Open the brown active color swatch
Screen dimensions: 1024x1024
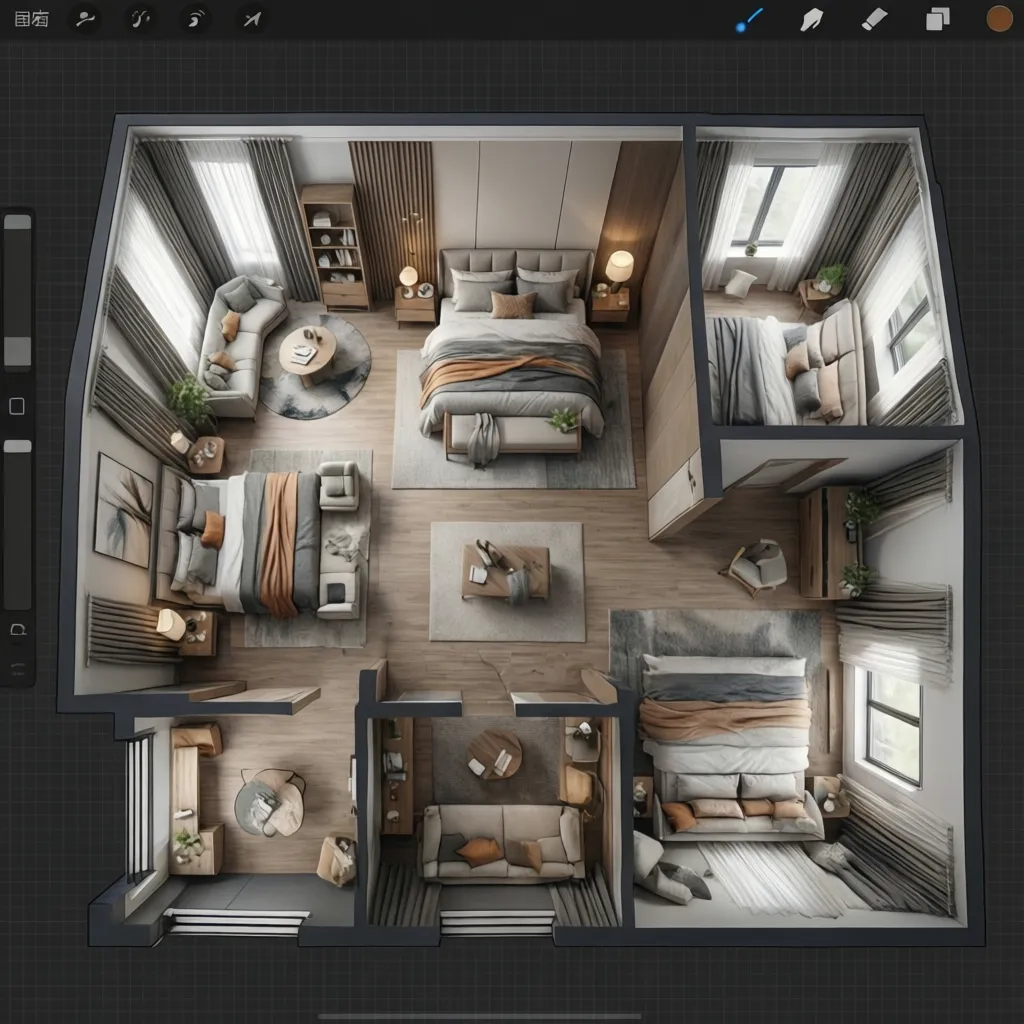[999, 19]
